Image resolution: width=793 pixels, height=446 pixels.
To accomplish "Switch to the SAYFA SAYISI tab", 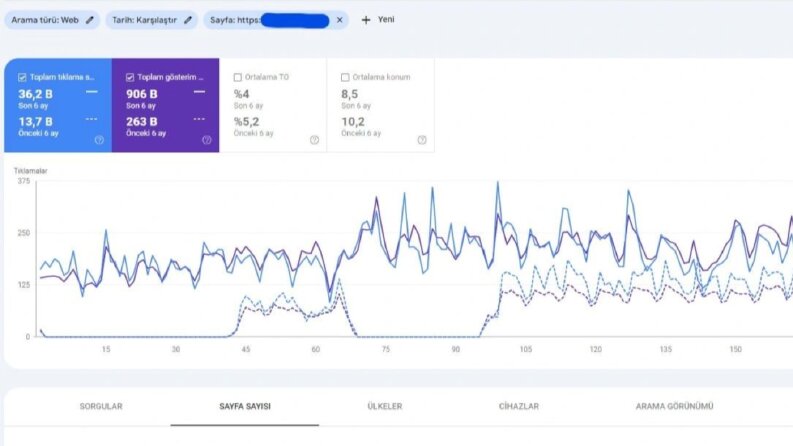I will click(245, 407).
